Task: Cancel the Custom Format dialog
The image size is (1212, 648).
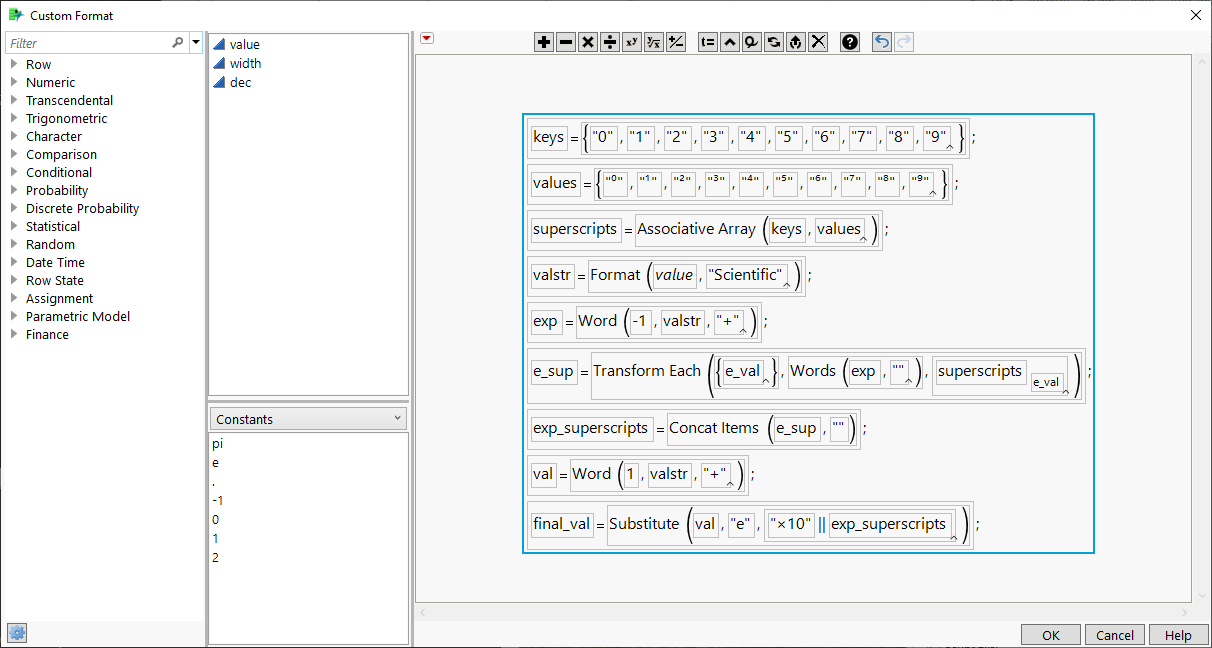Action: 1114,634
